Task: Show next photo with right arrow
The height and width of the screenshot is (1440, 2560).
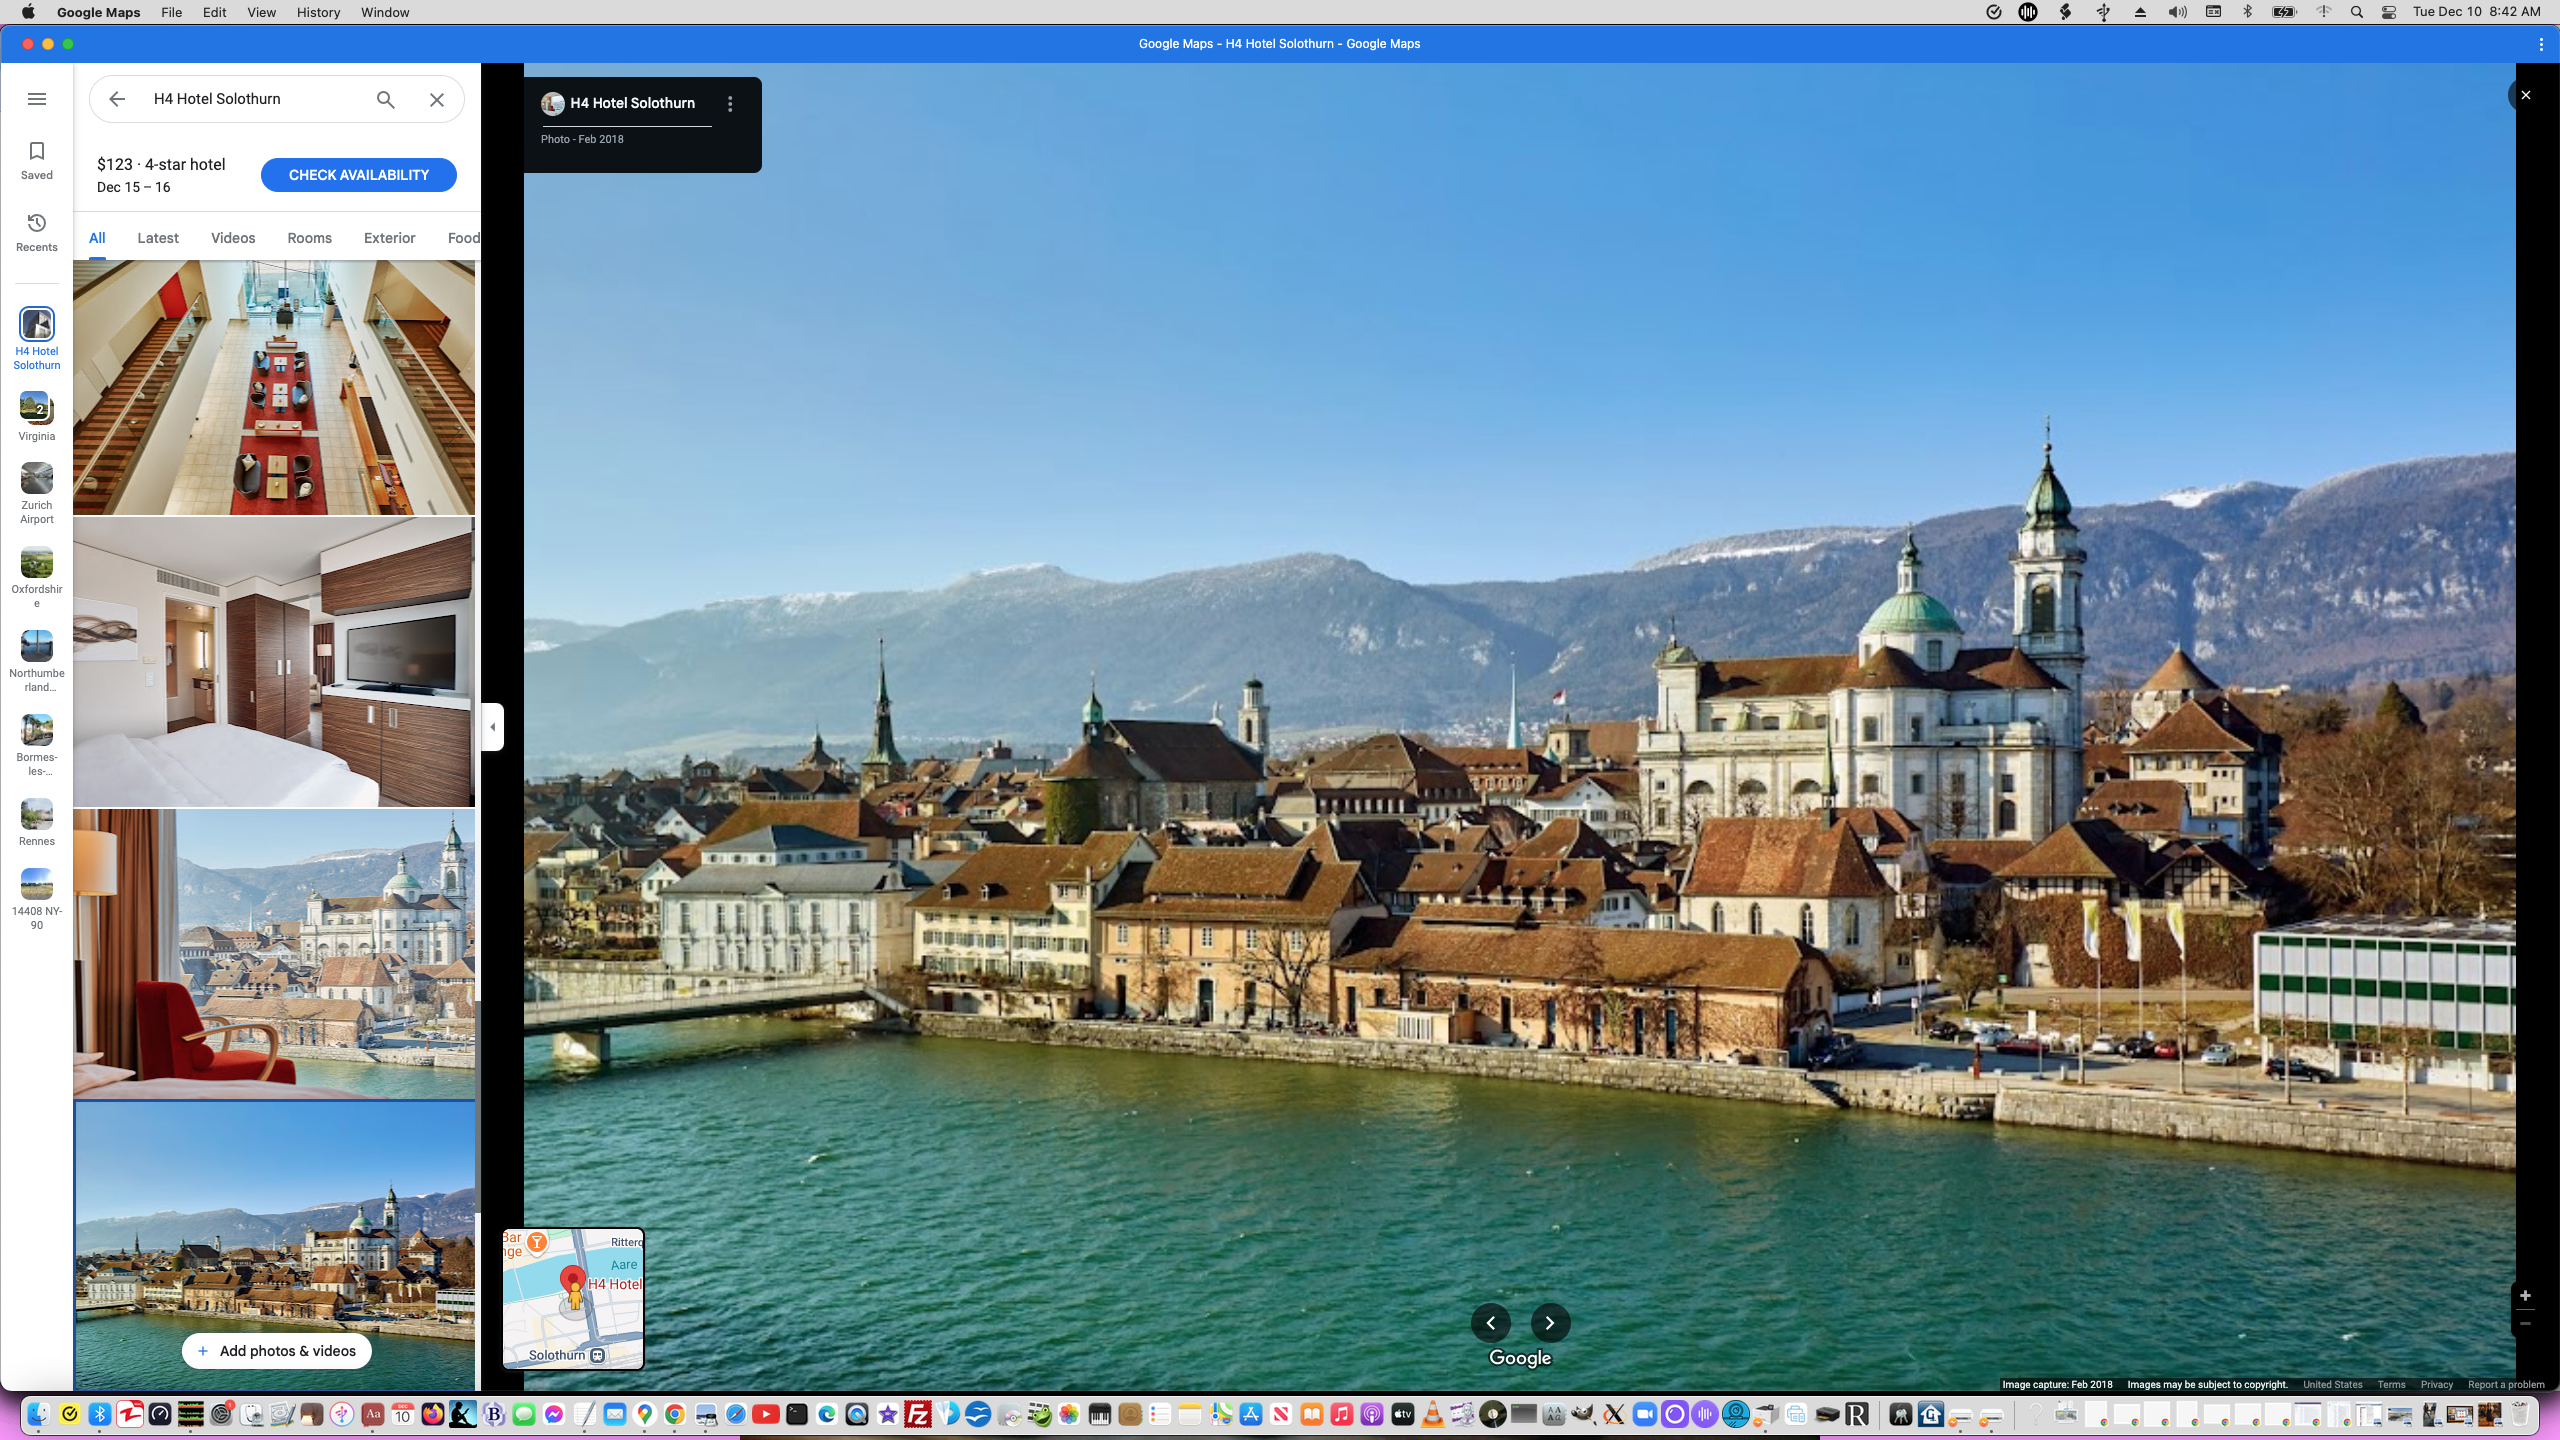Action: (1550, 1323)
